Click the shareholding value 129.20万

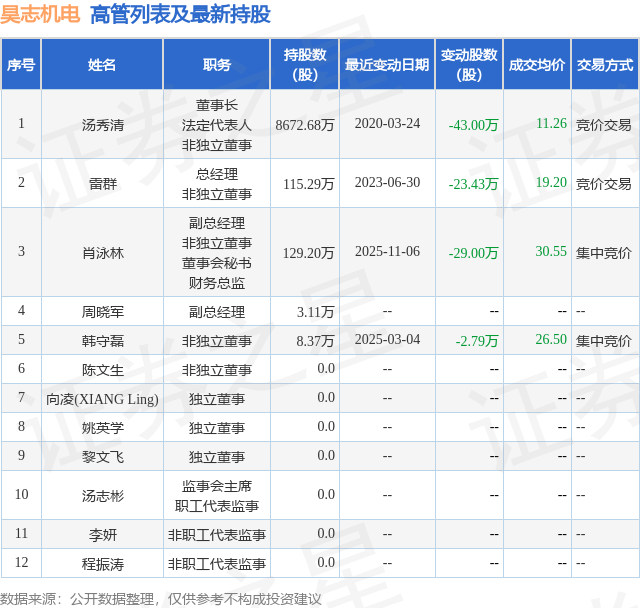point(309,253)
